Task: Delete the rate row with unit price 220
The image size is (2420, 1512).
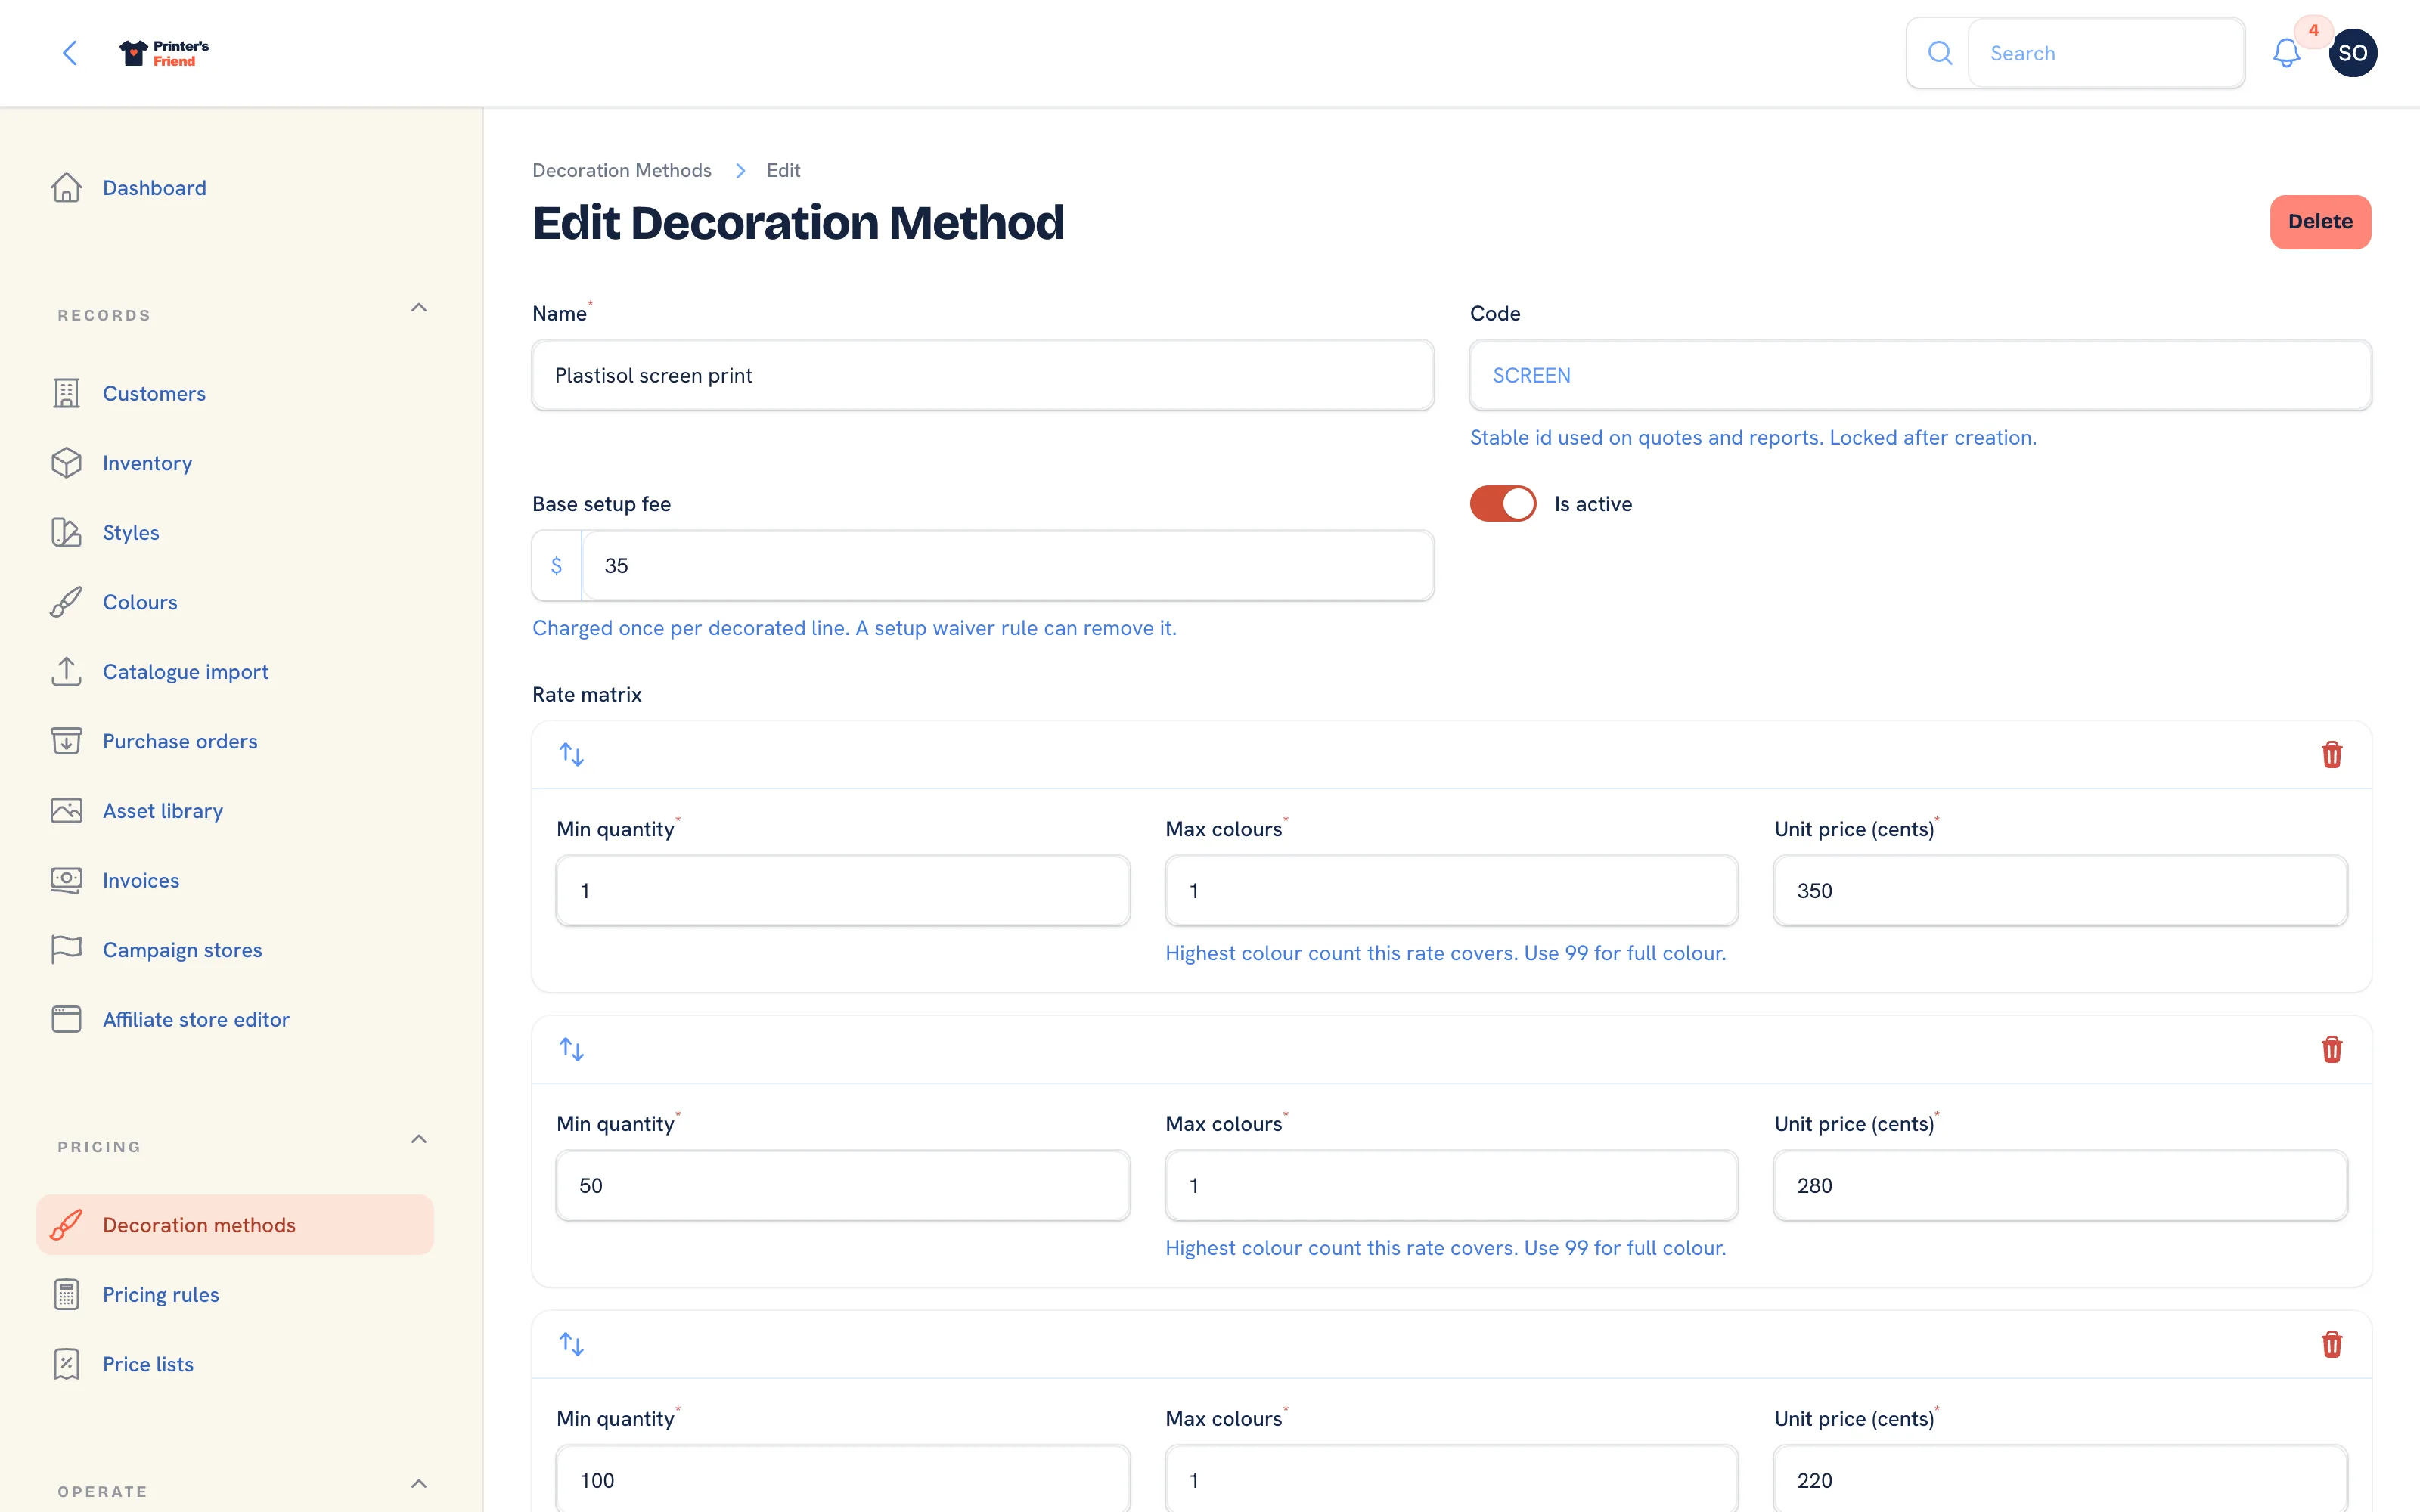Action: click(2331, 1344)
